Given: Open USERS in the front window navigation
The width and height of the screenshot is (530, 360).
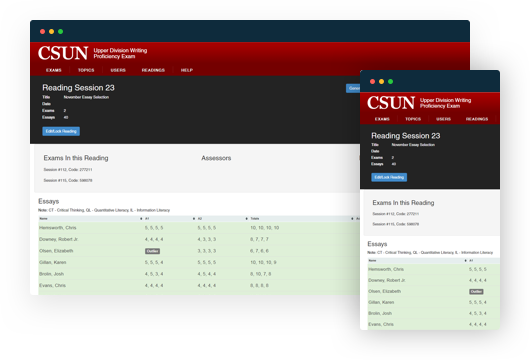Looking at the screenshot, I should [443, 119].
